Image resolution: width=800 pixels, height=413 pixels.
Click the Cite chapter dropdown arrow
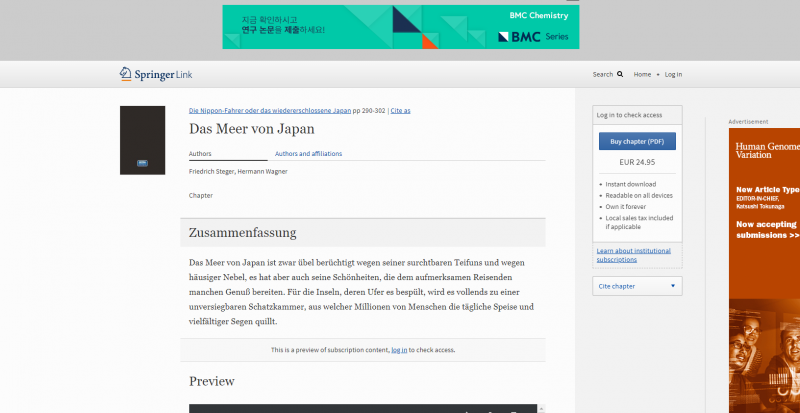(x=673, y=286)
